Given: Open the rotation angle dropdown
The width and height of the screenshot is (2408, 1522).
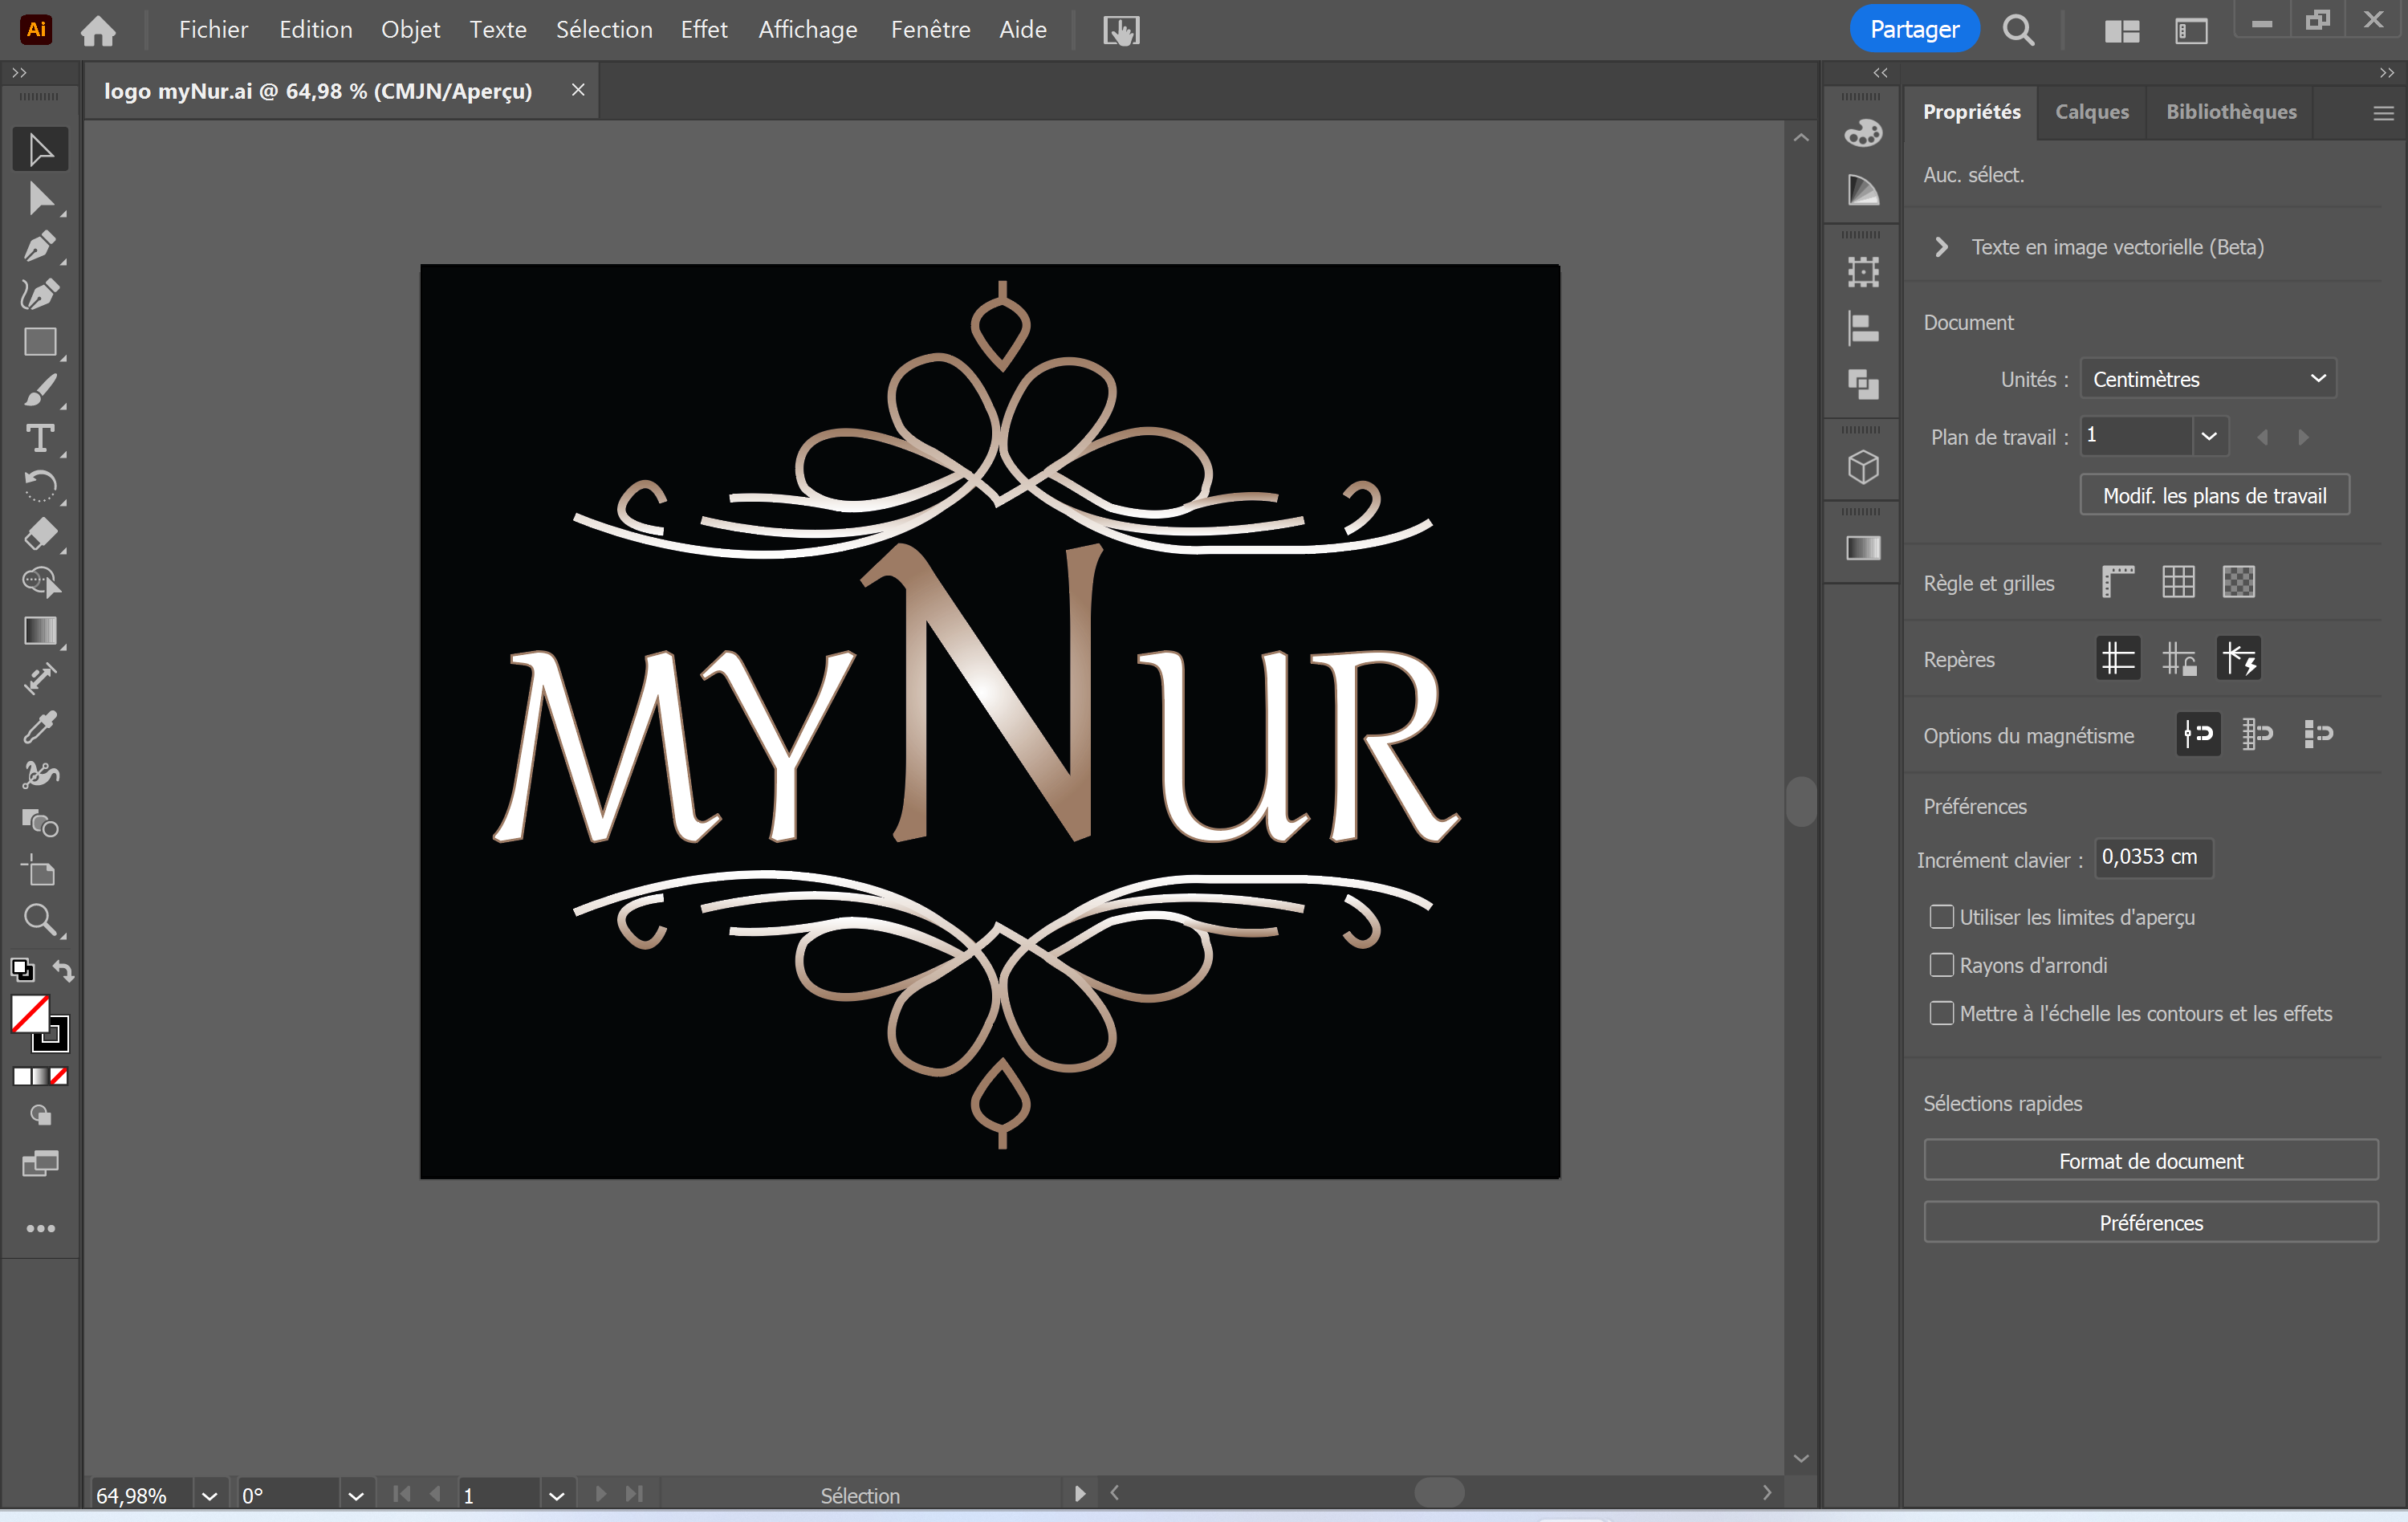Looking at the screenshot, I should [x=355, y=1495].
